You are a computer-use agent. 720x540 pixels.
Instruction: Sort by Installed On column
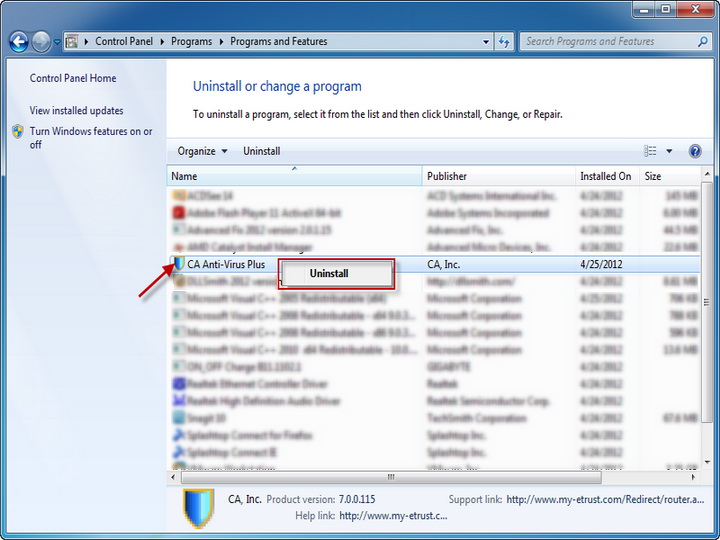pos(607,176)
